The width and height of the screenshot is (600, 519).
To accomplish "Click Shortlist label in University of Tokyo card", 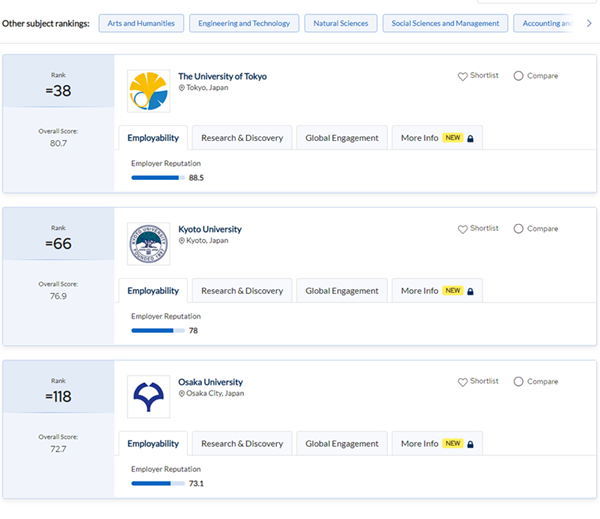I will 484,75.
